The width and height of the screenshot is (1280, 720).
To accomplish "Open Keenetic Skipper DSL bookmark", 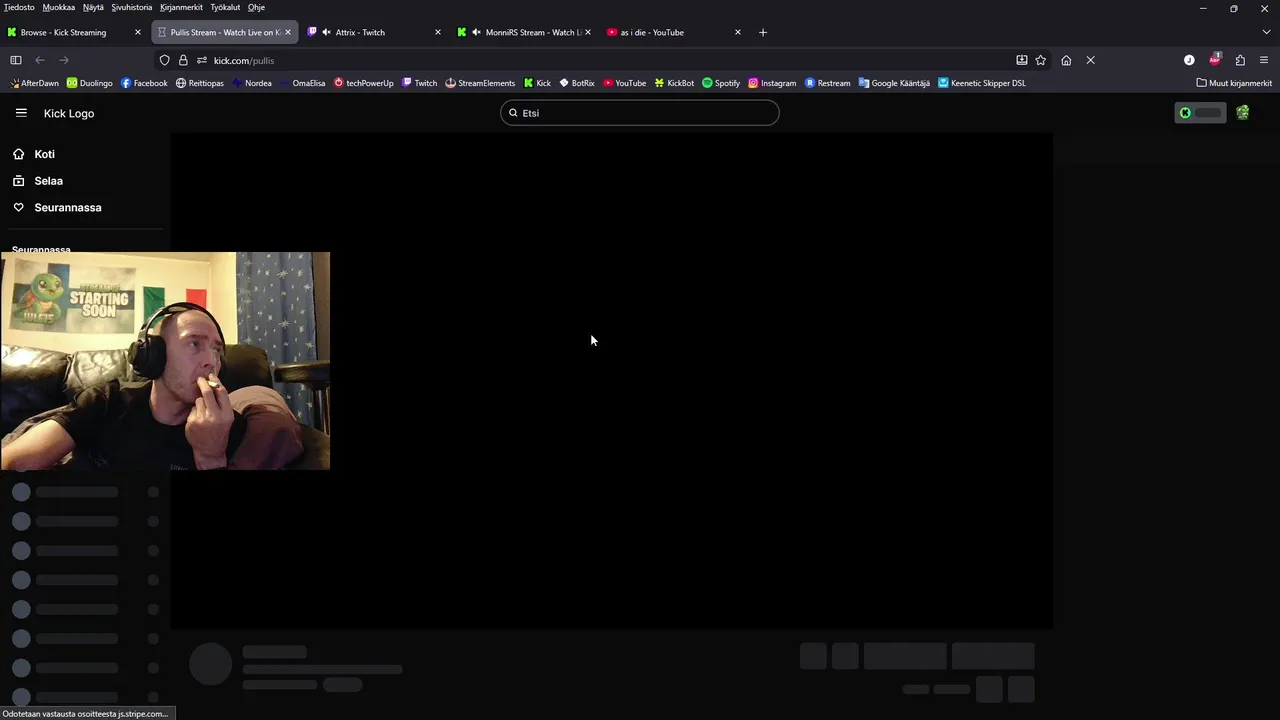I will pos(982,83).
